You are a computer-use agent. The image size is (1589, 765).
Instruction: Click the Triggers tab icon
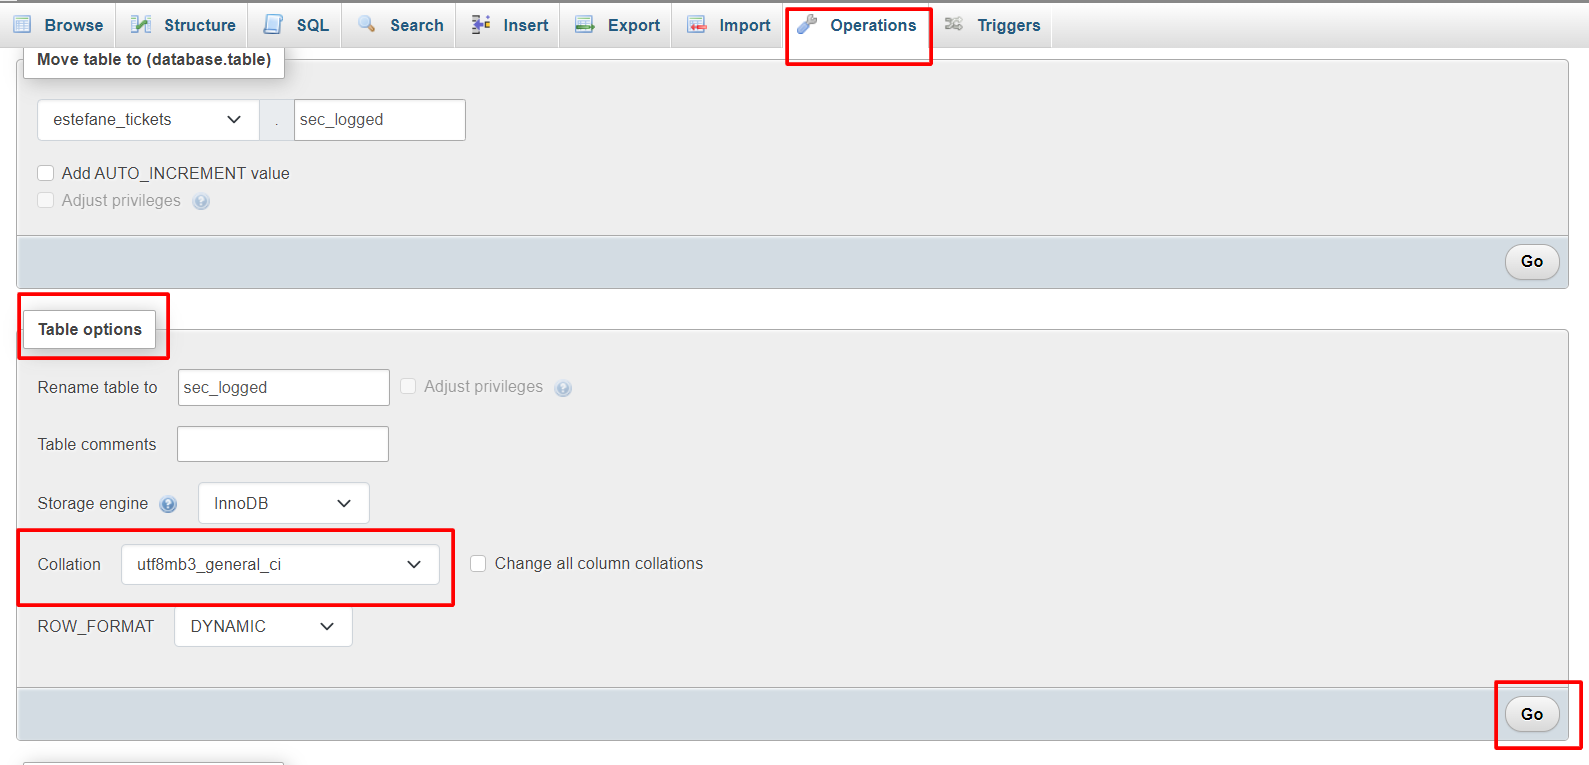tap(954, 25)
